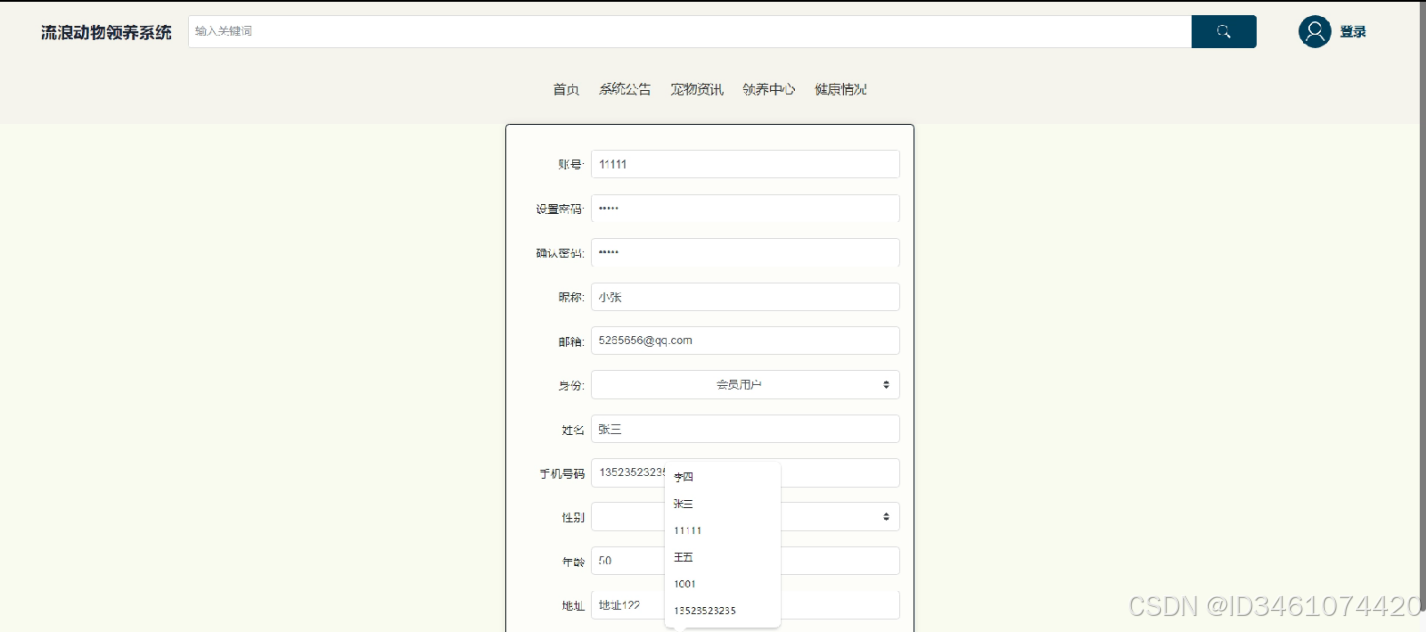The image size is (1426, 632).
Task: Click the 邮箱 field with 5255656@qq.com
Action: tap(745, 340)
